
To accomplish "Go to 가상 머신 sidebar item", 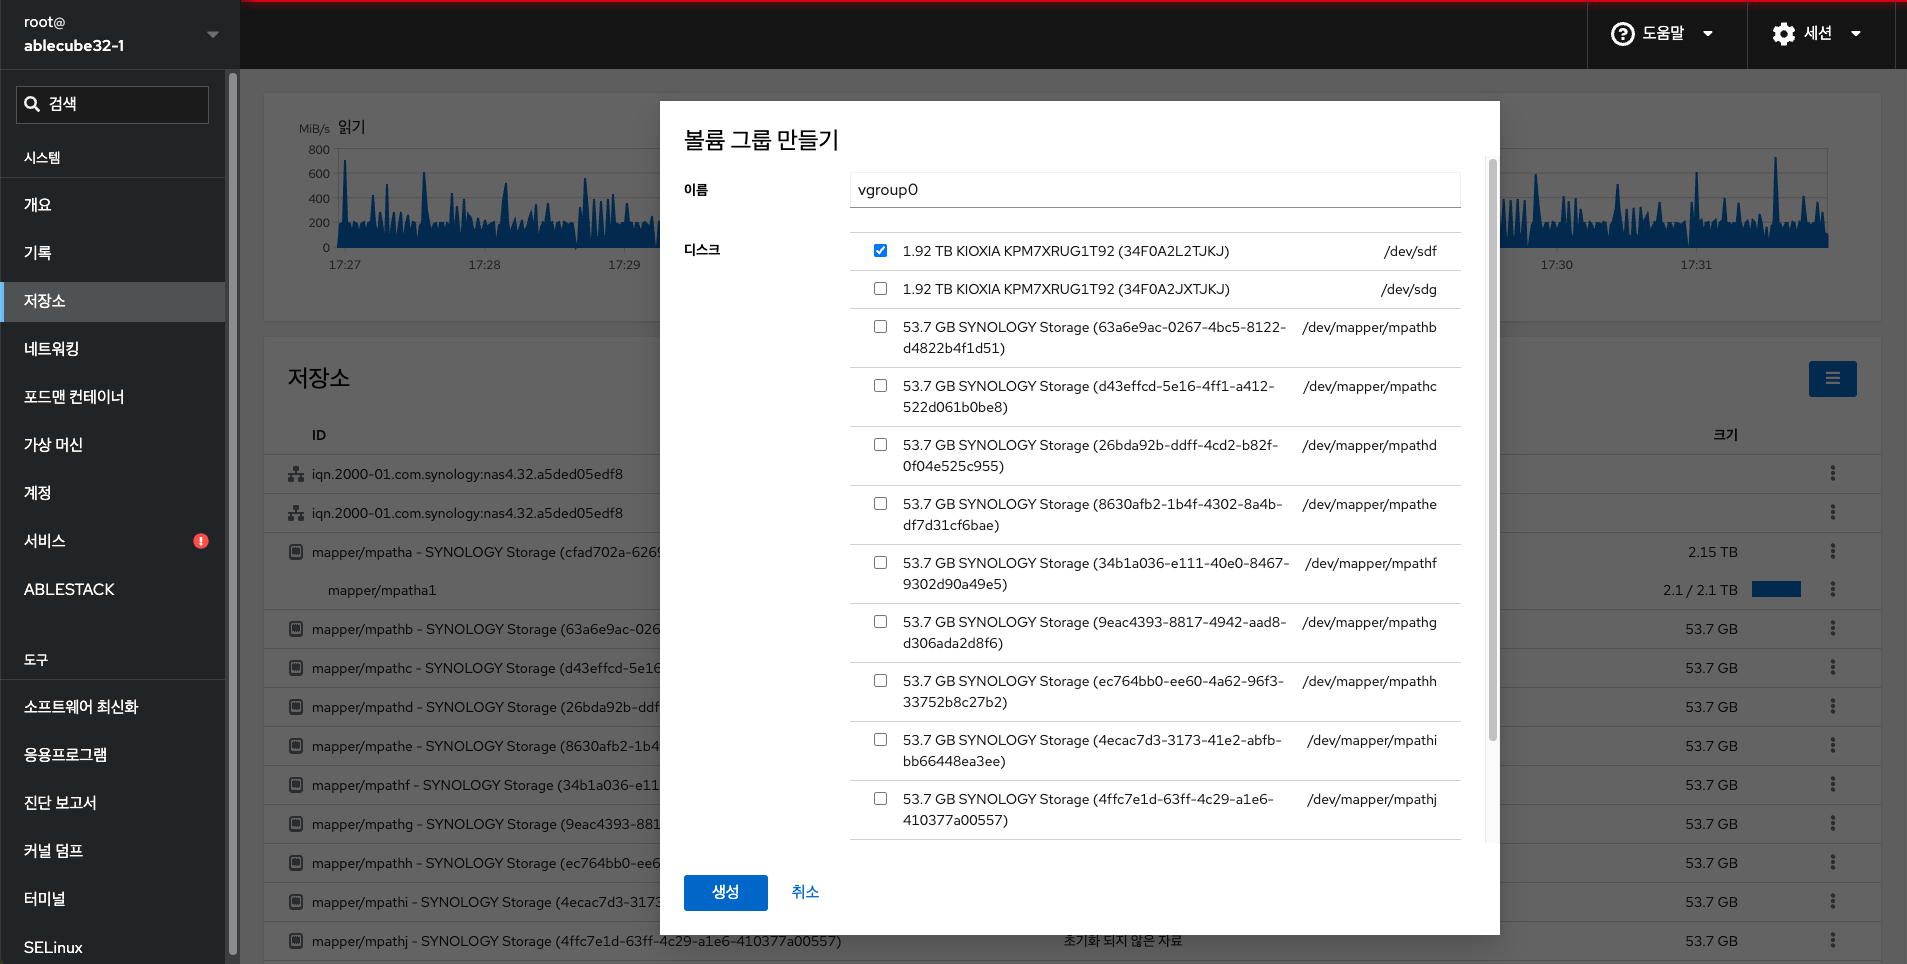I will tap(54, 445).
